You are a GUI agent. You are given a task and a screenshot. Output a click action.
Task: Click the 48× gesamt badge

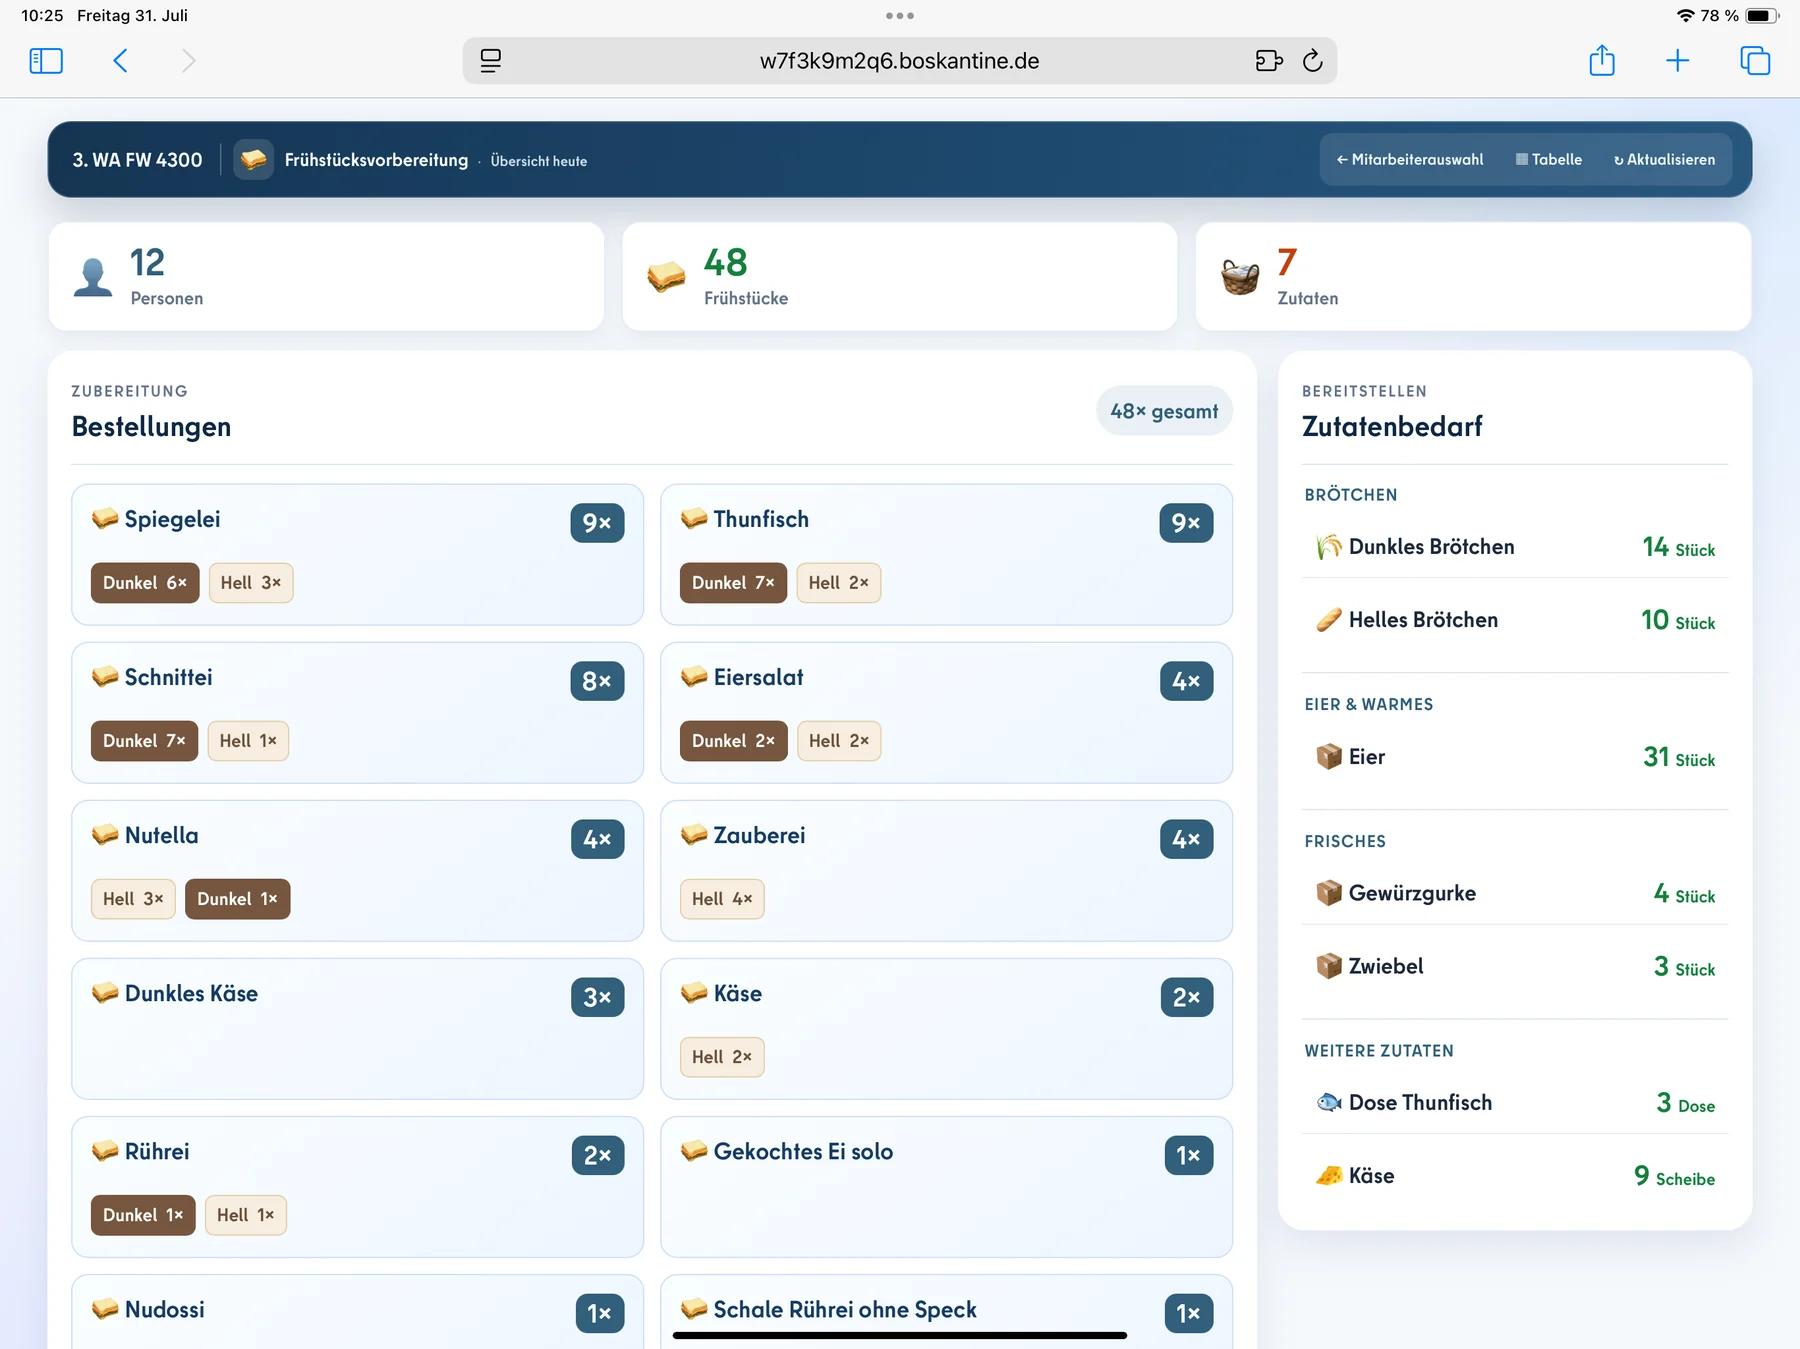coord(1164,411)
